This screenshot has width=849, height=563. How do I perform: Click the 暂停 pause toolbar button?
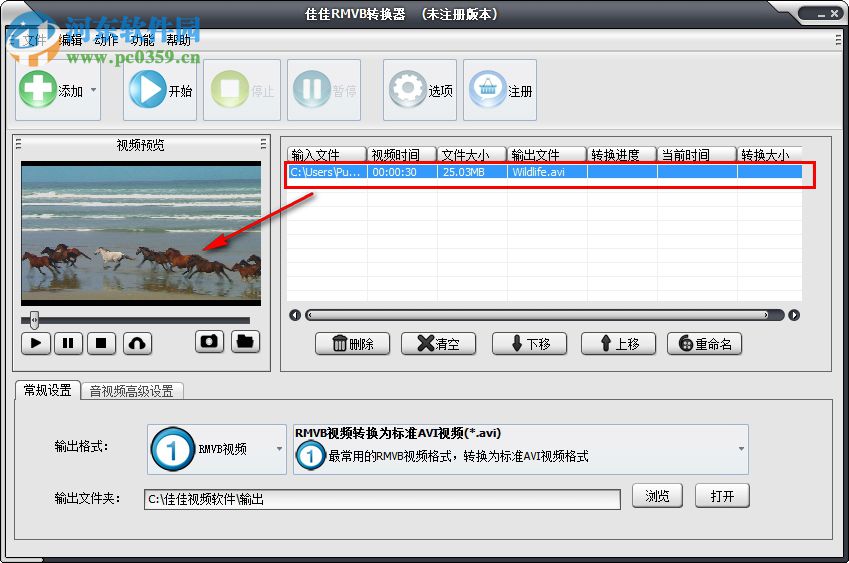coord(324,90)
